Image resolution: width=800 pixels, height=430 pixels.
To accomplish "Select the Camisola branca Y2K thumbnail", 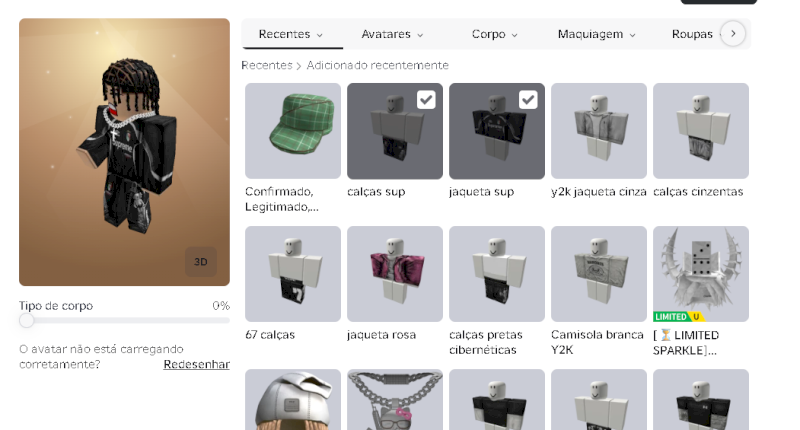I will [x=599, y=274].
